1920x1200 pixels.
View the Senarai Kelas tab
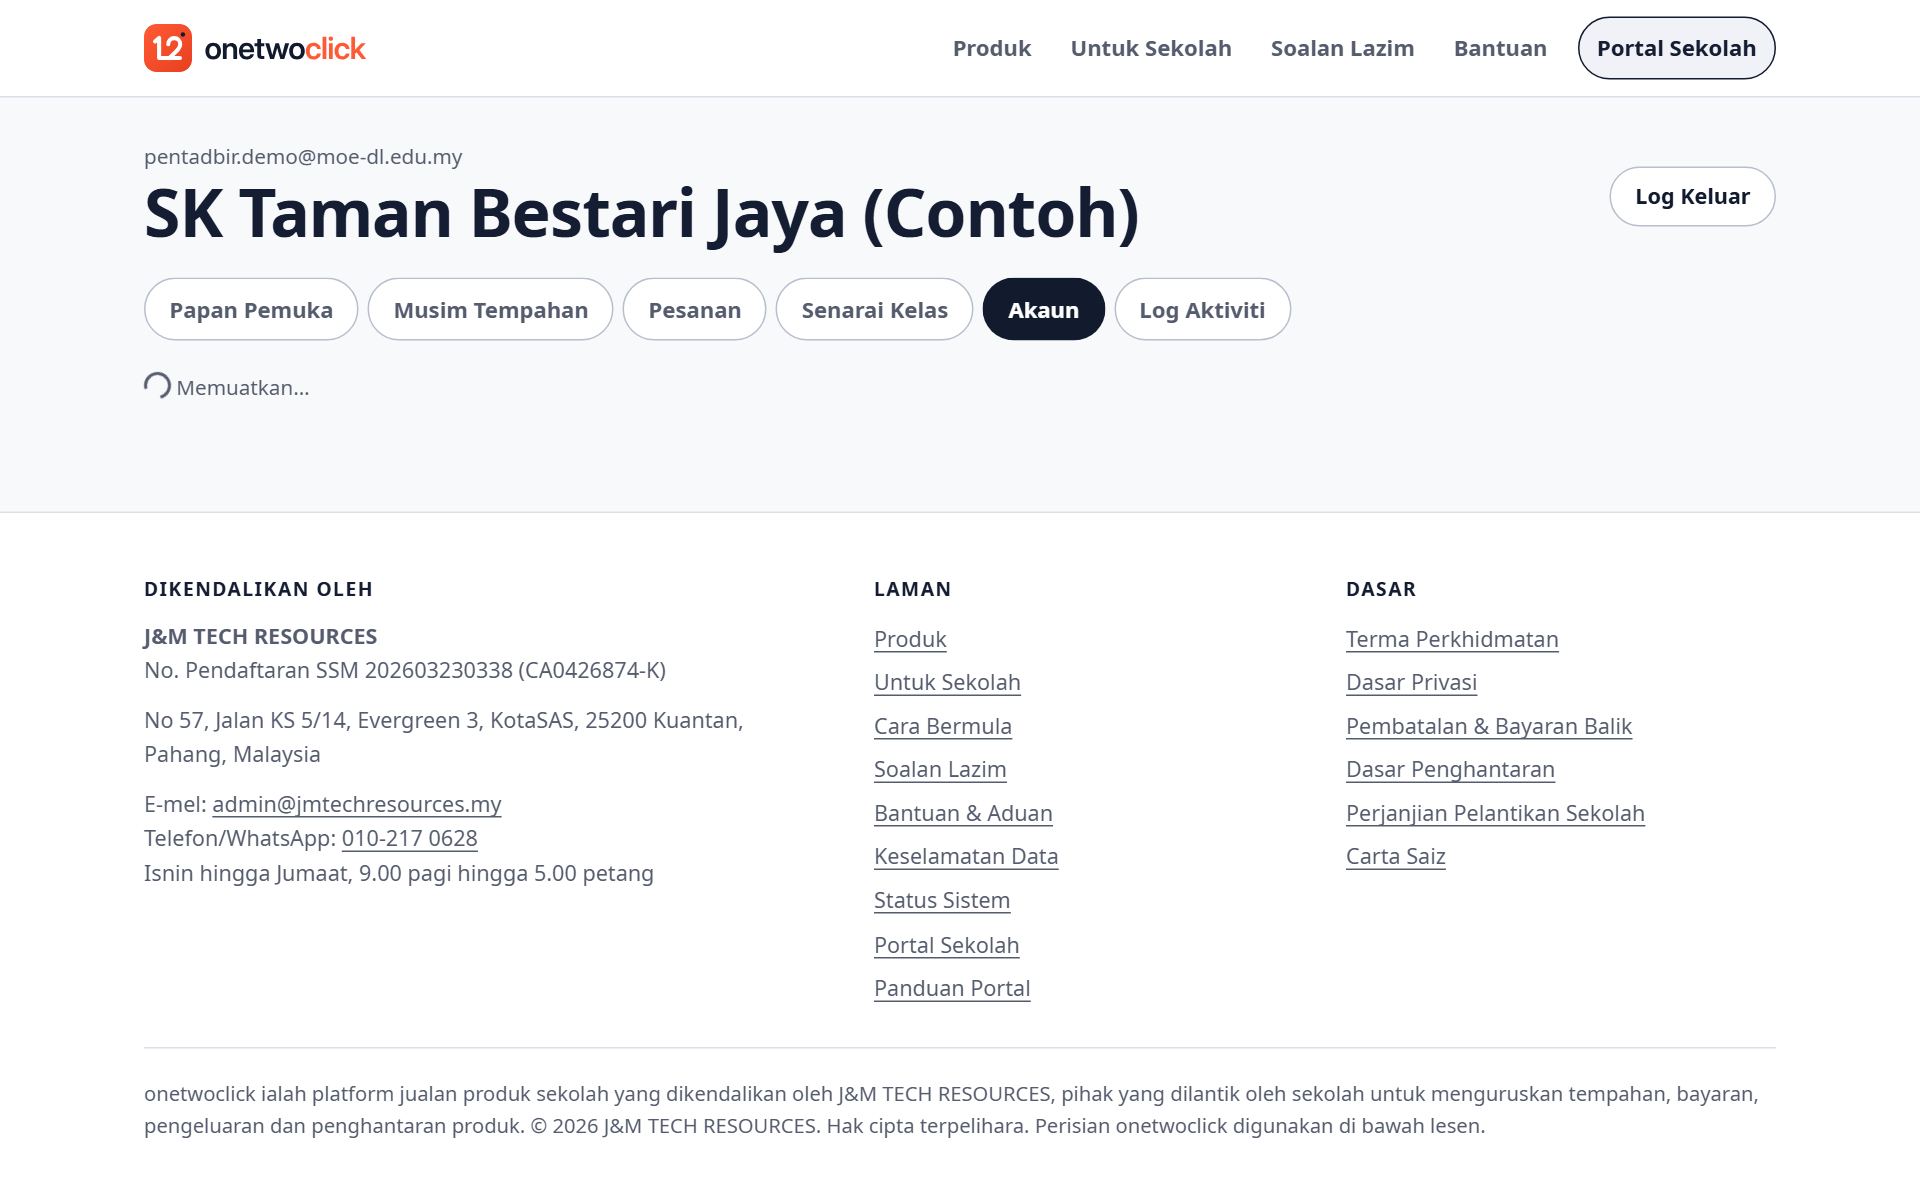pos(874,309)
